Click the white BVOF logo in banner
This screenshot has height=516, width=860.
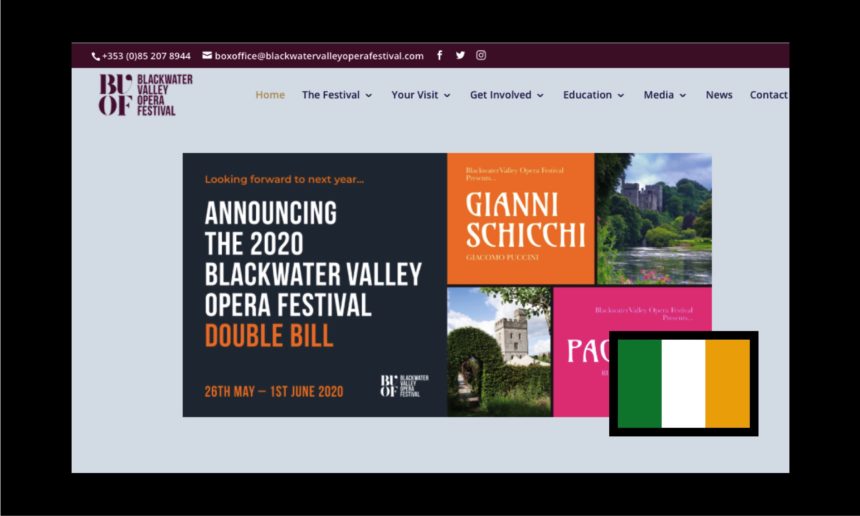pos(405,386)
